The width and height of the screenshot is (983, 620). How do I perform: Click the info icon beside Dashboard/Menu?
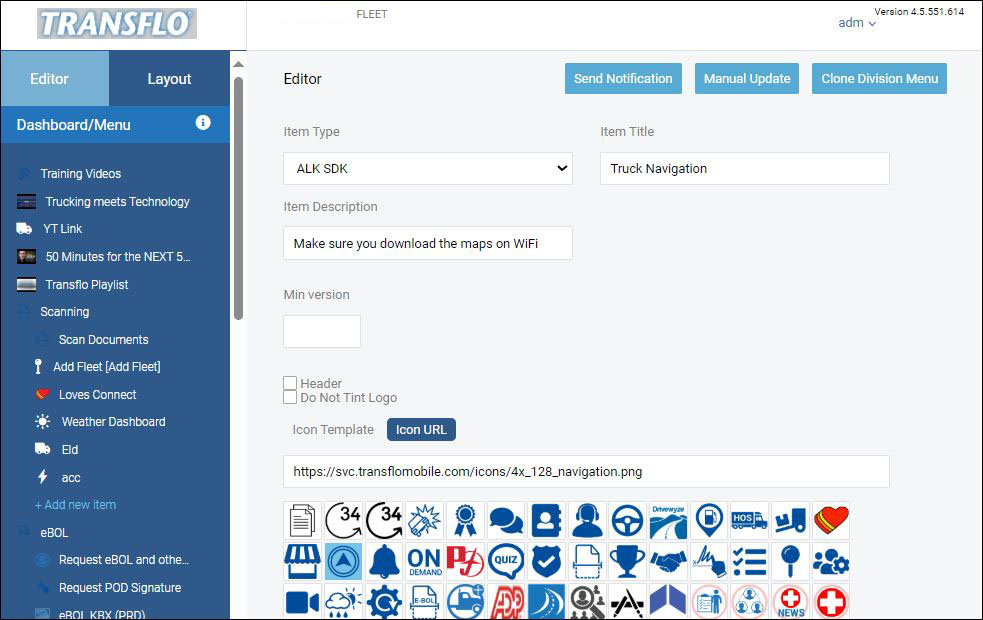(203, 122)
